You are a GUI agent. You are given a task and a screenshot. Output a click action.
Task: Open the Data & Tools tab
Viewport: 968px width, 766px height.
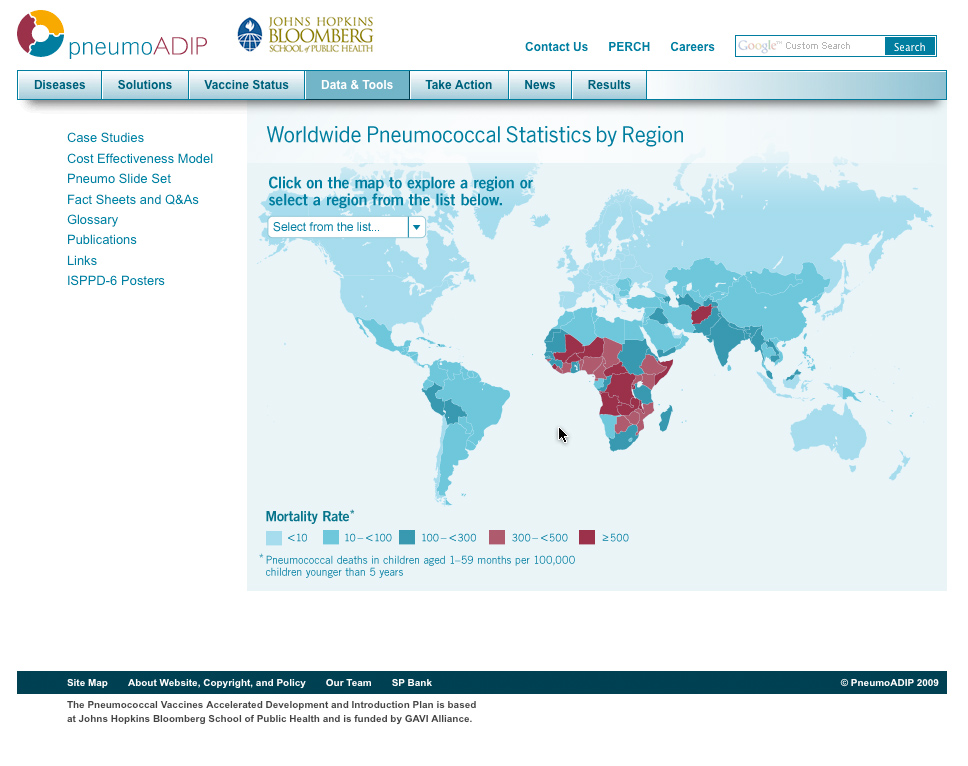coord(357,85)
